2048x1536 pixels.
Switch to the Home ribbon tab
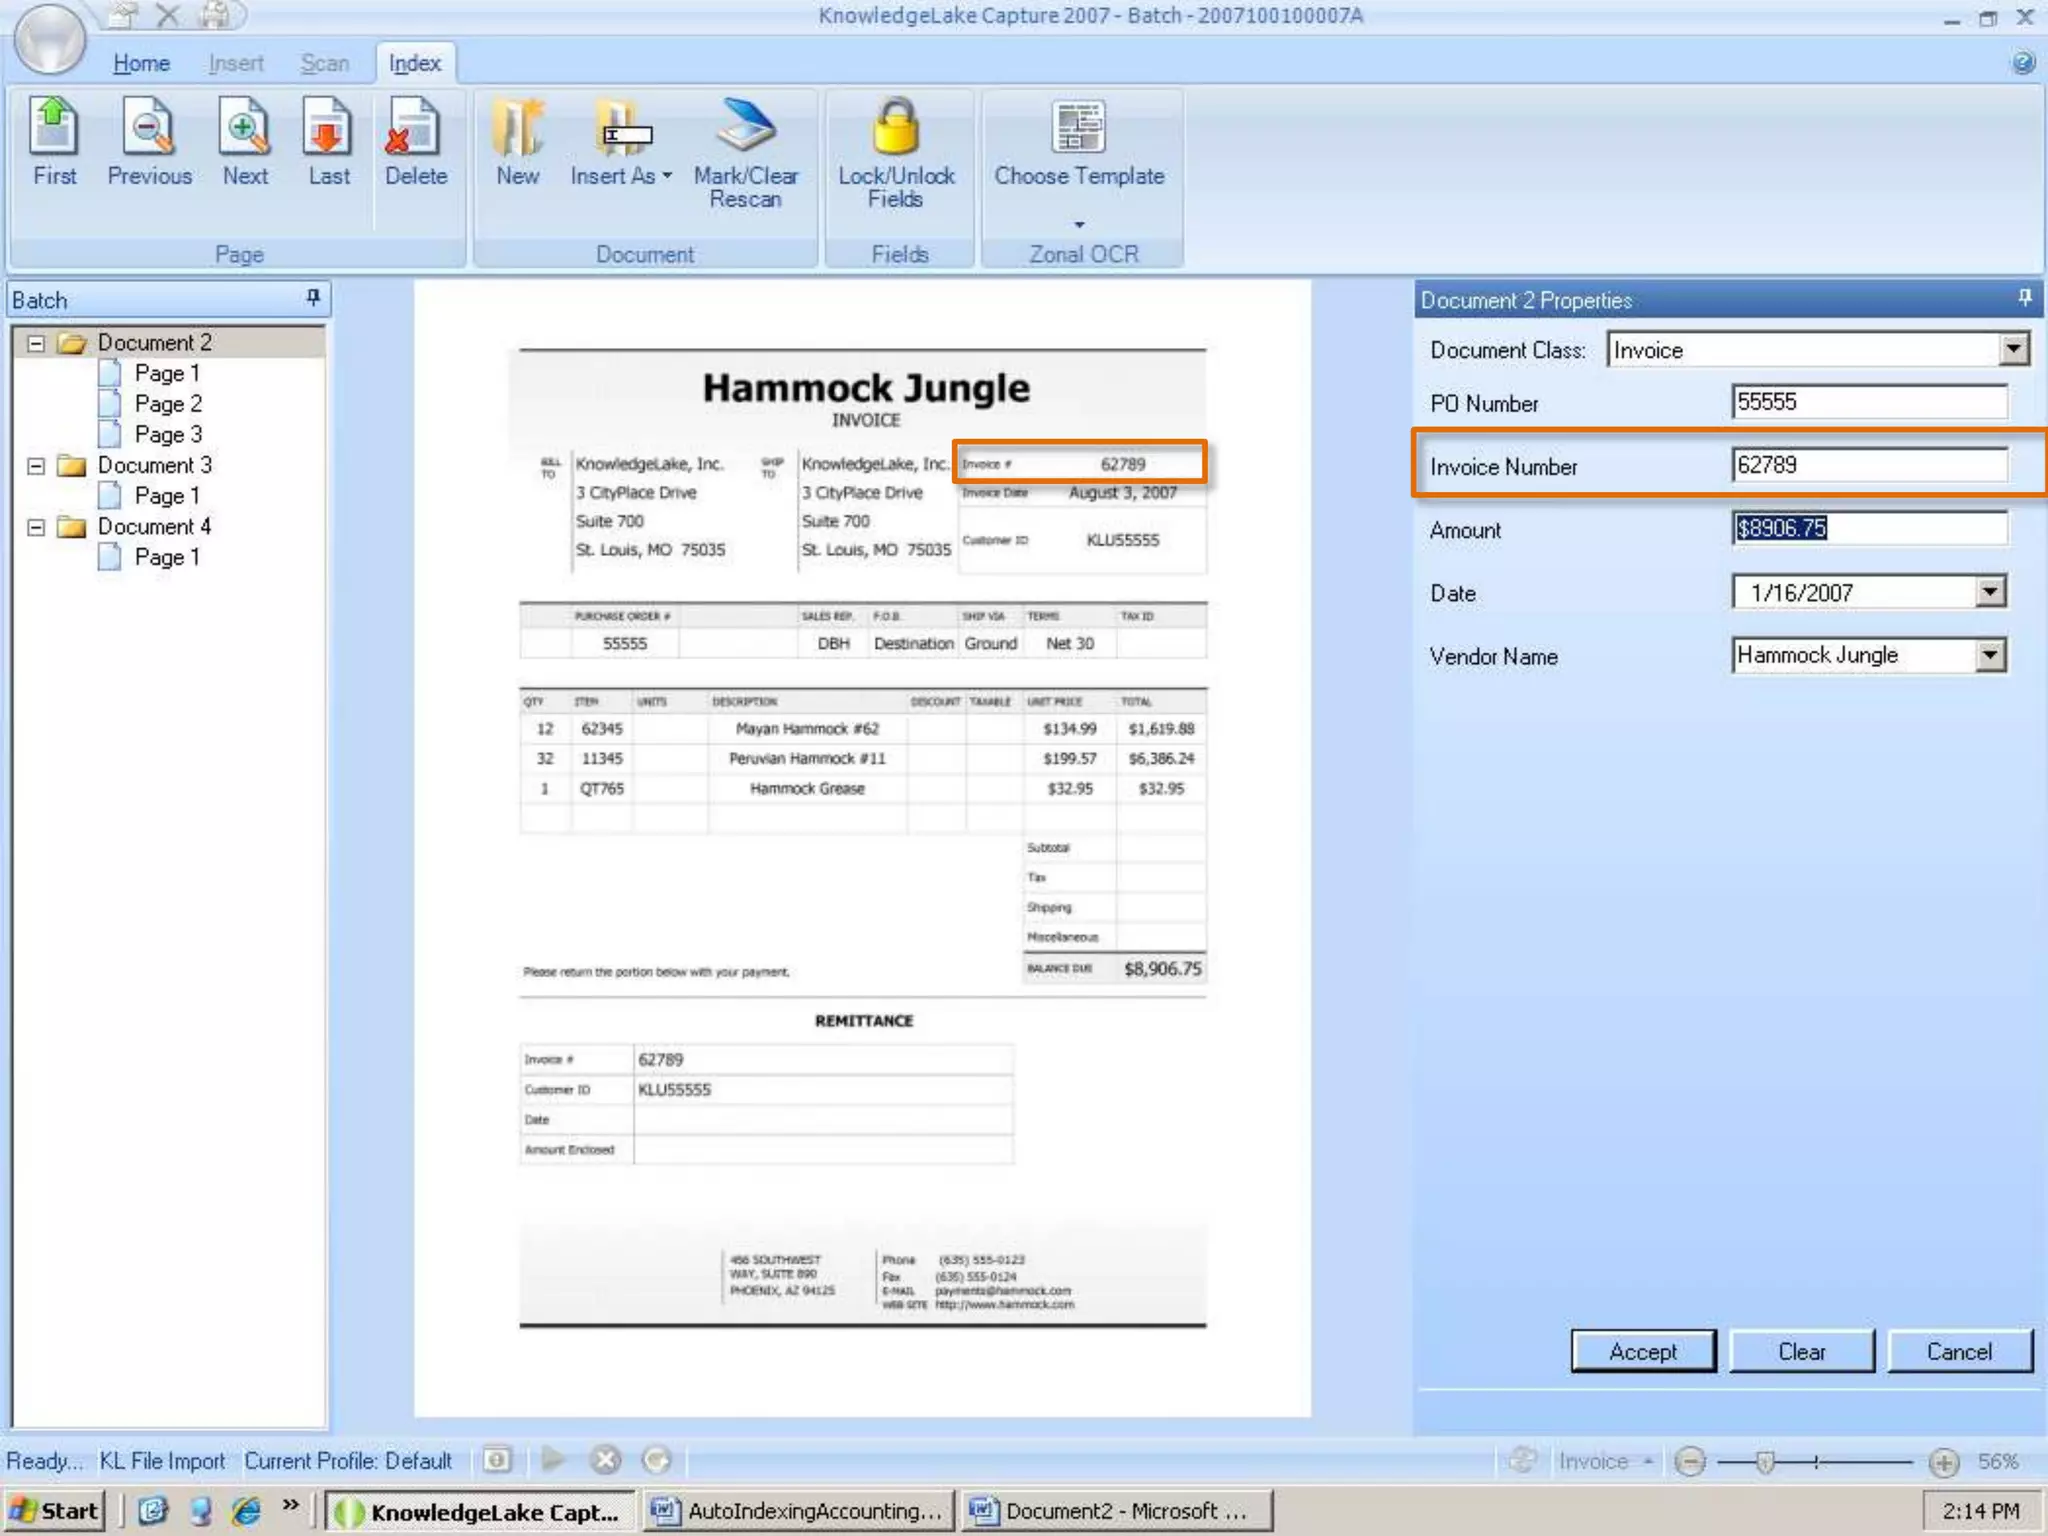[x=141, y=63]
